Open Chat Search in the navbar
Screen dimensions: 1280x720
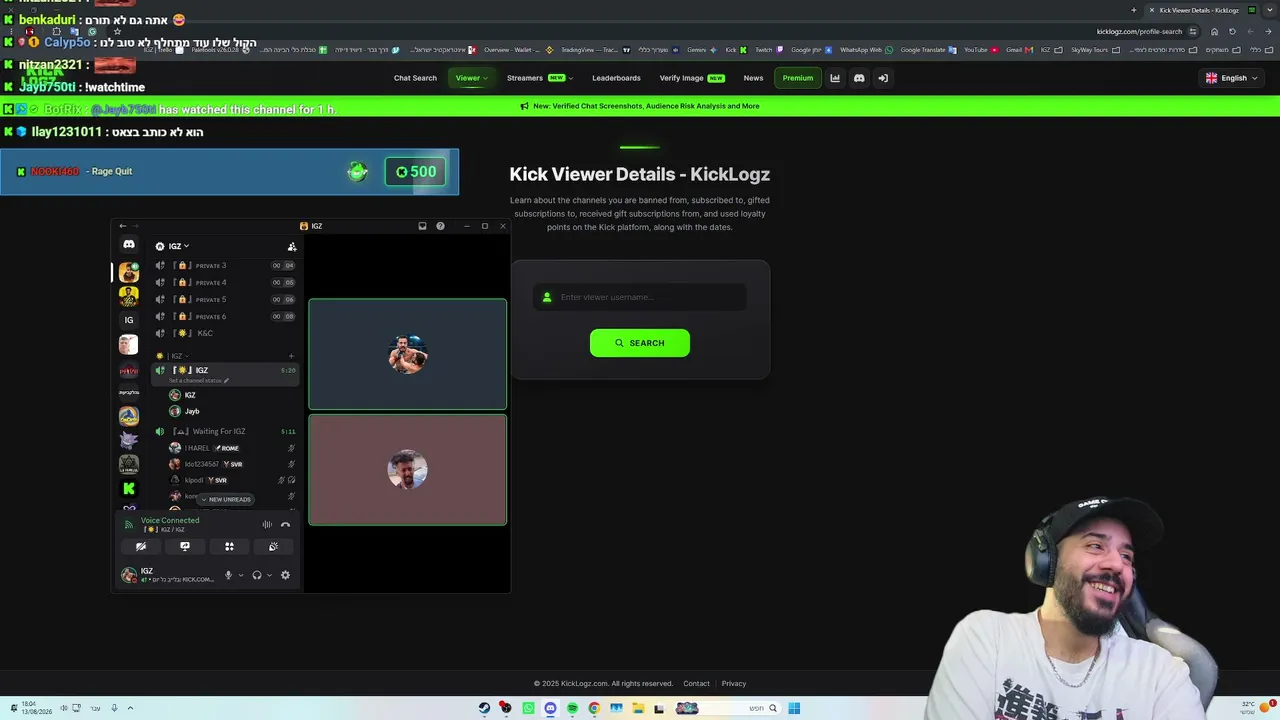[415, 78]
